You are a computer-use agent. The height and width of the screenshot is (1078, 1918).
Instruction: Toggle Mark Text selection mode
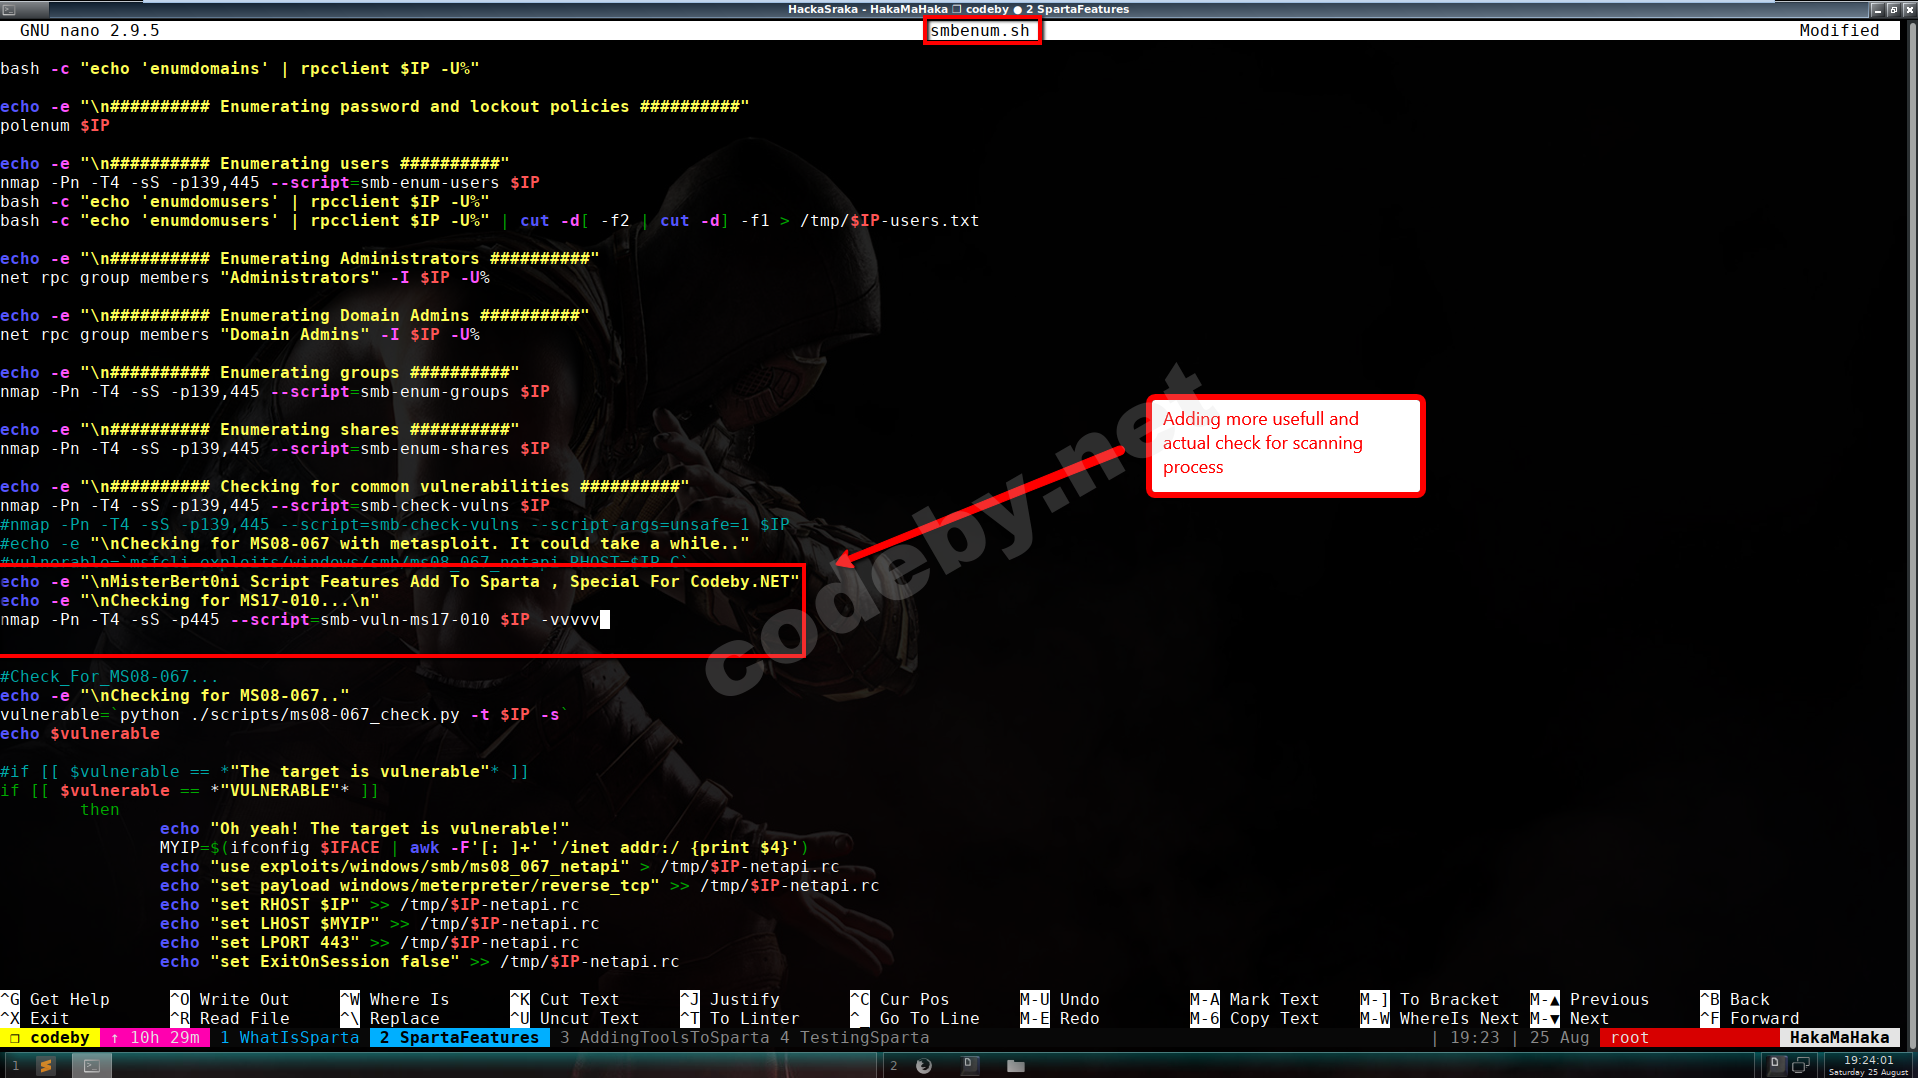coord(1274,998)
